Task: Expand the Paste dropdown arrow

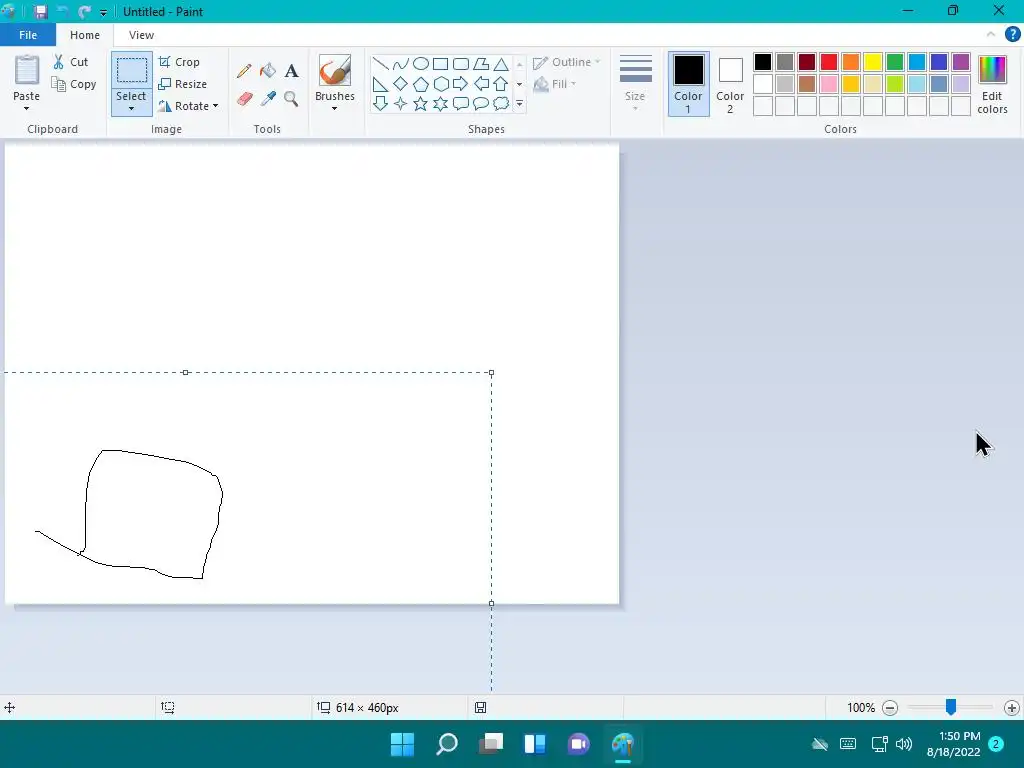Action: click(x=27, y=108)
